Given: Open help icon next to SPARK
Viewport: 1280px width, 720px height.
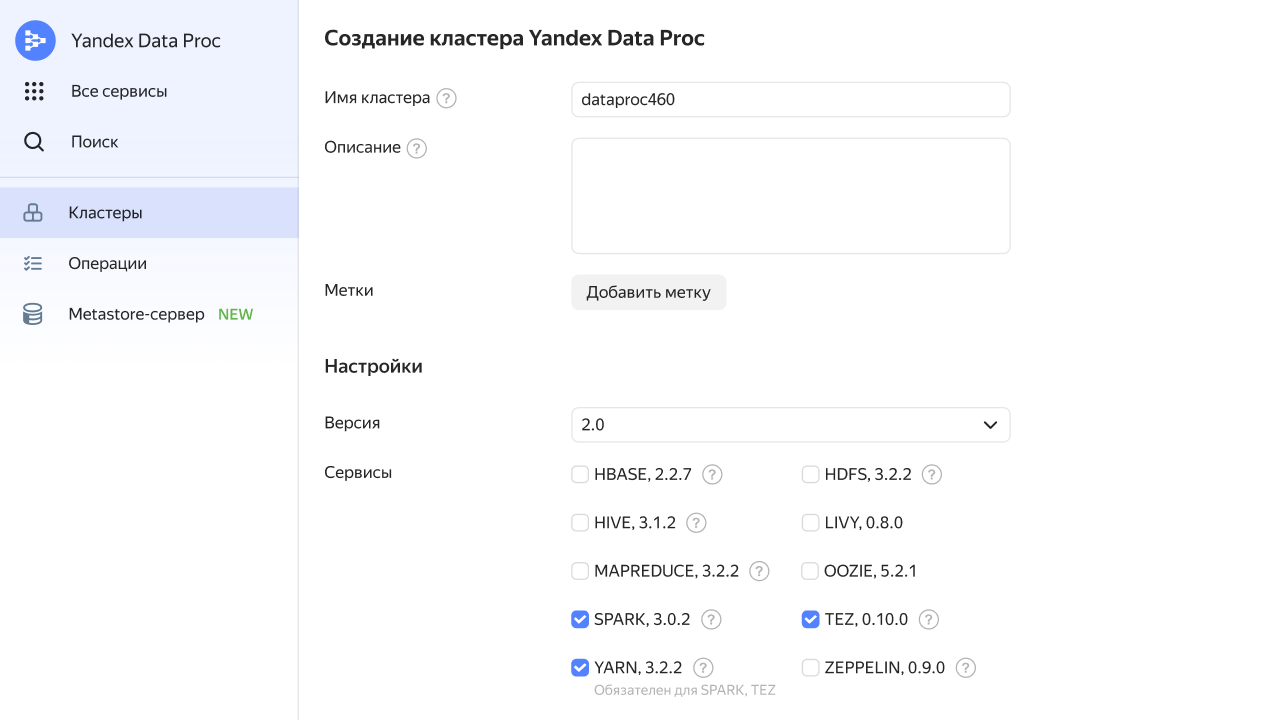Looking at the screenshot, I should tap(711, 620).
